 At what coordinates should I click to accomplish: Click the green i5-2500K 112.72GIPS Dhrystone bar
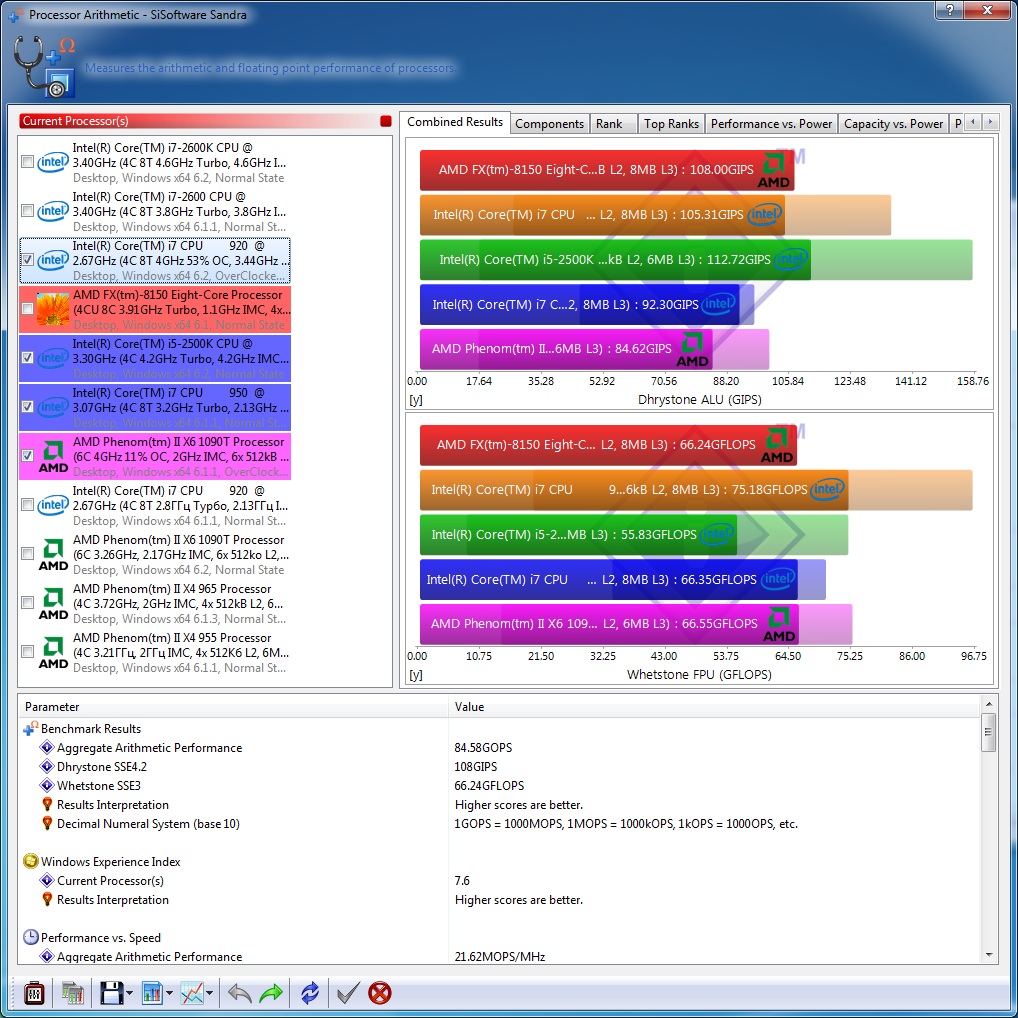point(615,260)
